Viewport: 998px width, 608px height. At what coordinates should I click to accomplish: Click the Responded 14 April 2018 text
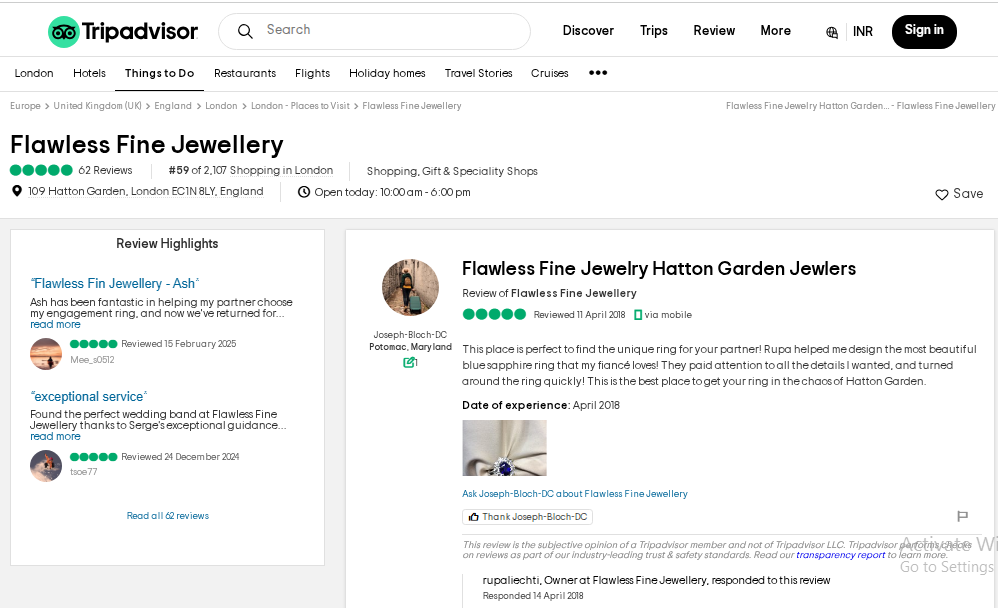coord(533,596)
